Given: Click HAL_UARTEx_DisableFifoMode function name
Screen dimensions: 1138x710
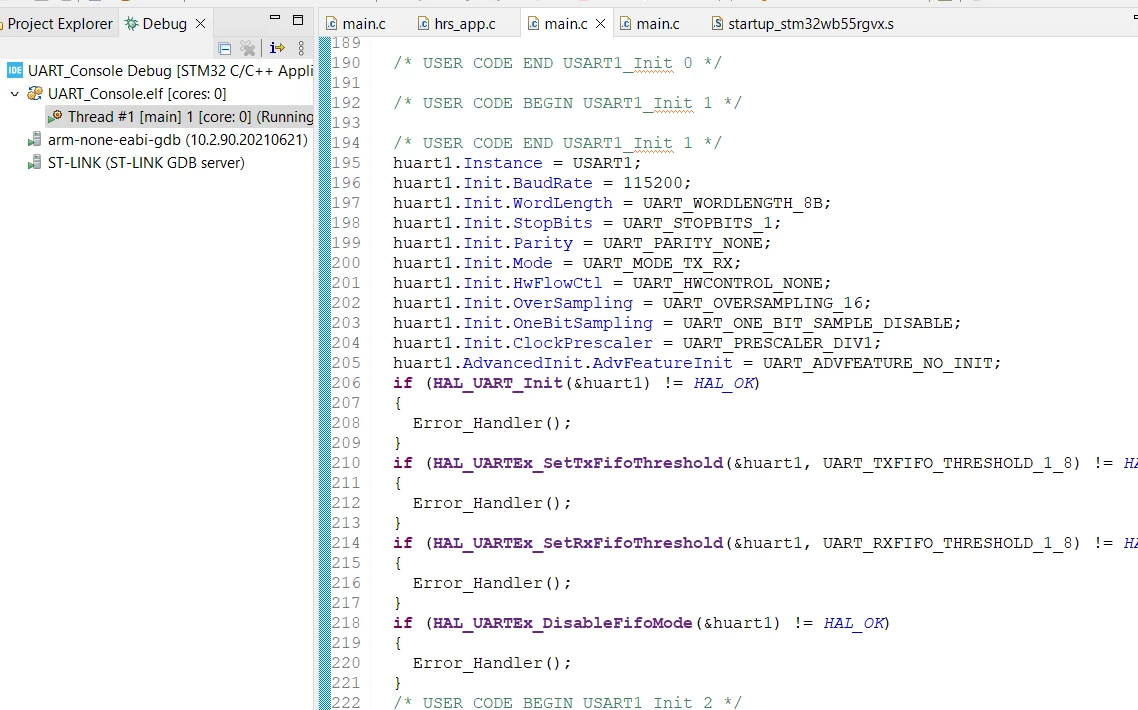Looking at the screenshot, I should coord(562,623).
